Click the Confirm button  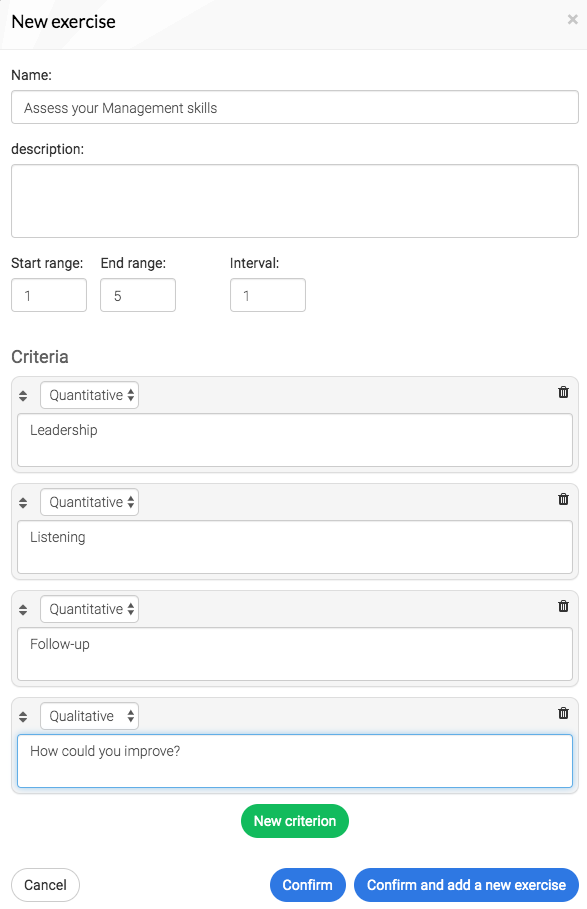coord(308,885)
